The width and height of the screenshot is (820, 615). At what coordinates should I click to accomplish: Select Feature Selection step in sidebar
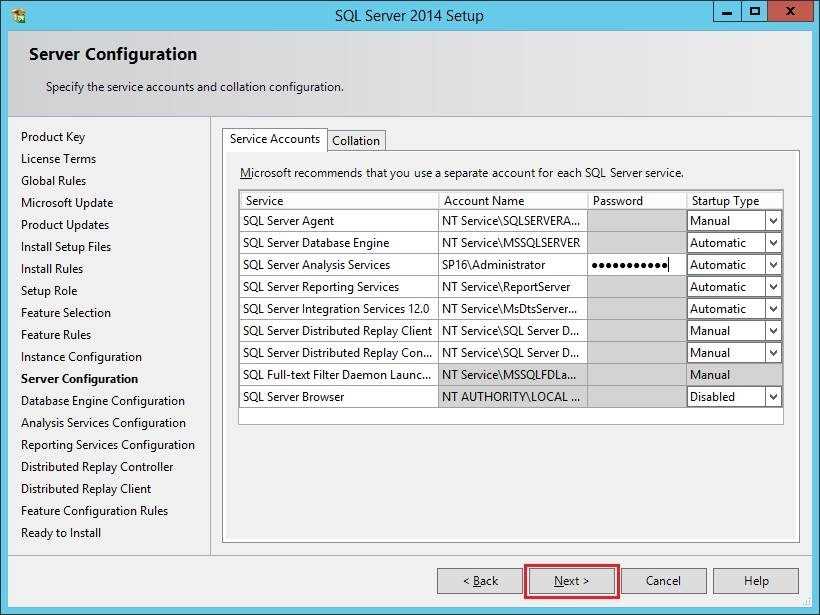pyautogui.click(x=66, y=313)
